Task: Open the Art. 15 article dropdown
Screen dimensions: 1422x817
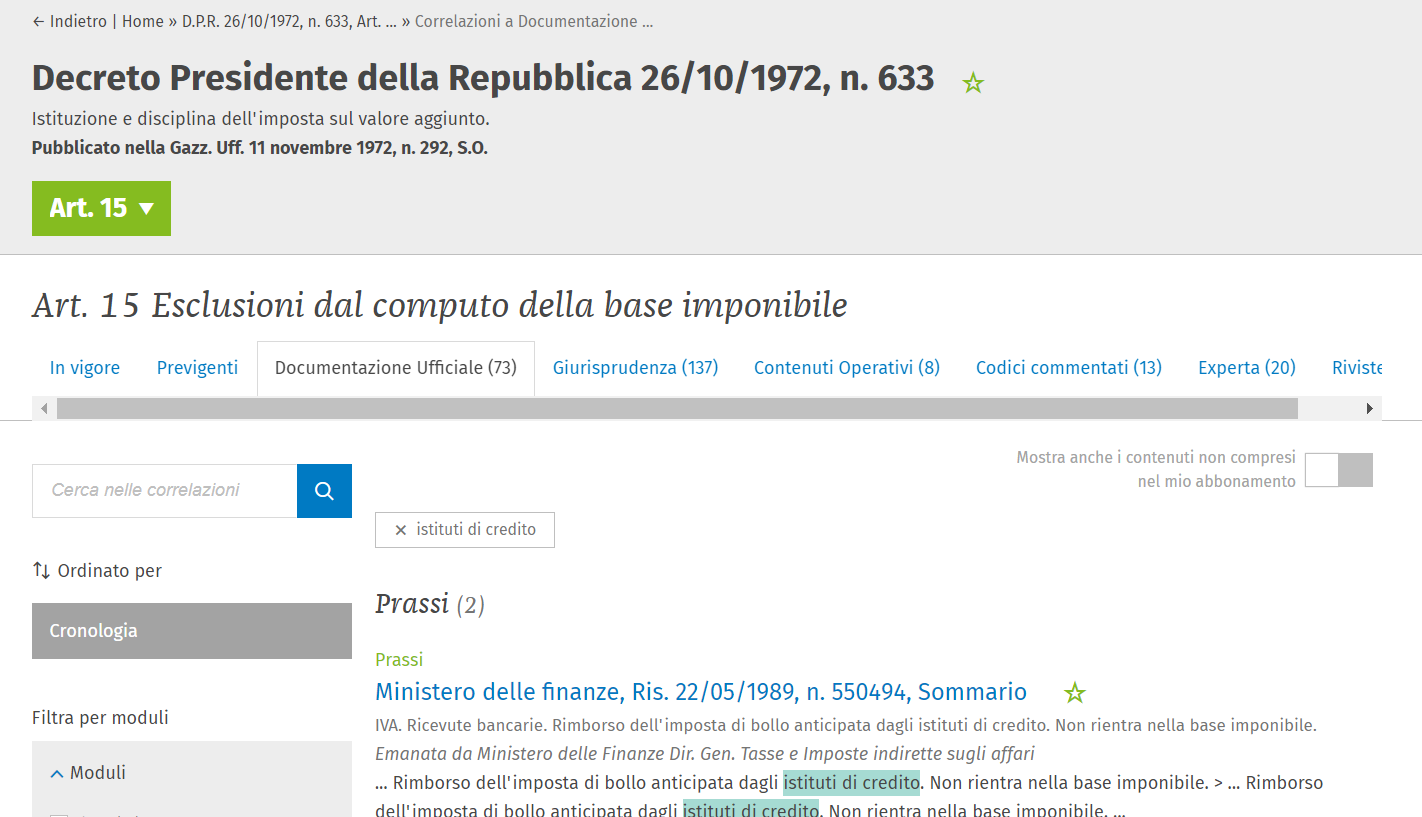Action: (101, 208)
